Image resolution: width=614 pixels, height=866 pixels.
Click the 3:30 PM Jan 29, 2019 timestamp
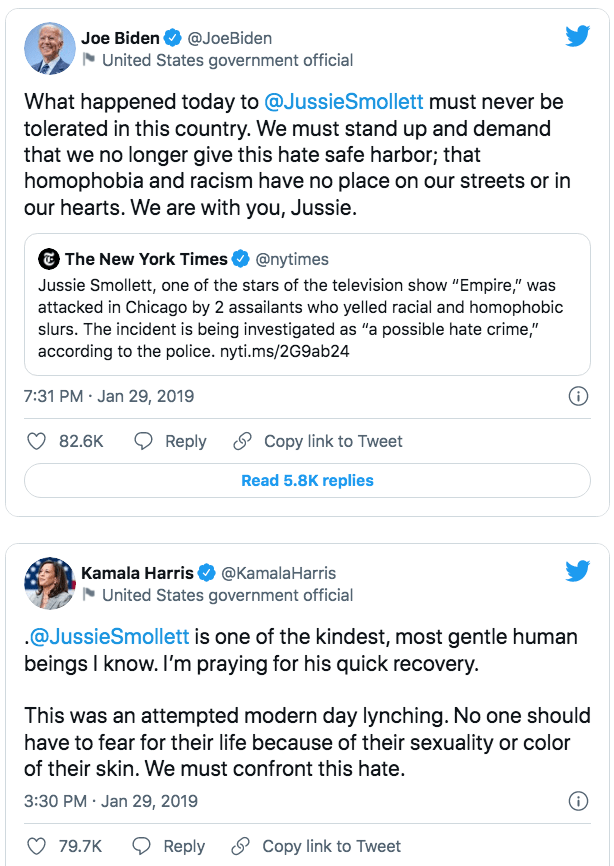[110, 801]
